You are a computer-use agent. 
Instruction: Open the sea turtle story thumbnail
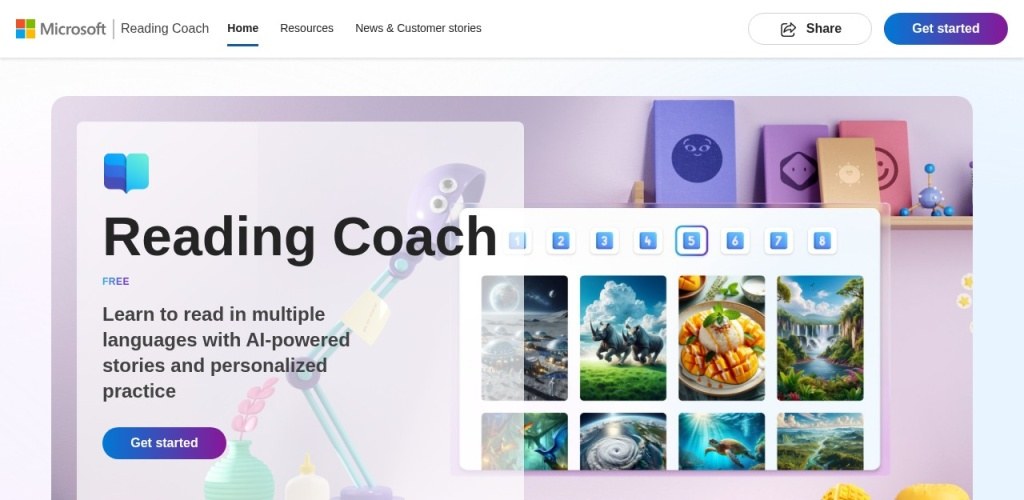[x=722, y=441]
